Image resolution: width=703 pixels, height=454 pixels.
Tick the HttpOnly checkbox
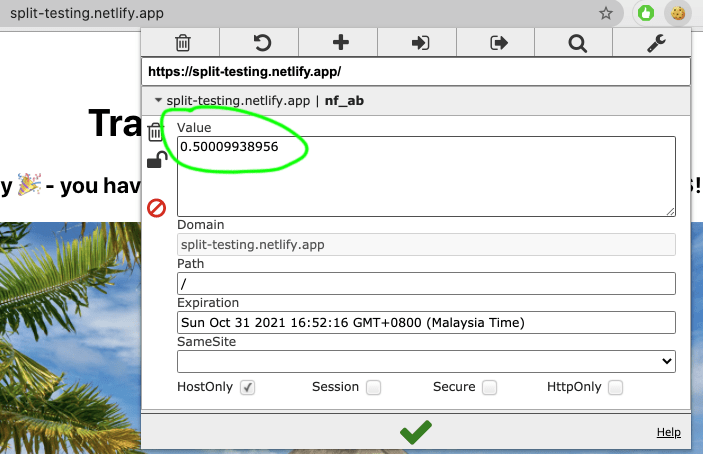[616, 387]
